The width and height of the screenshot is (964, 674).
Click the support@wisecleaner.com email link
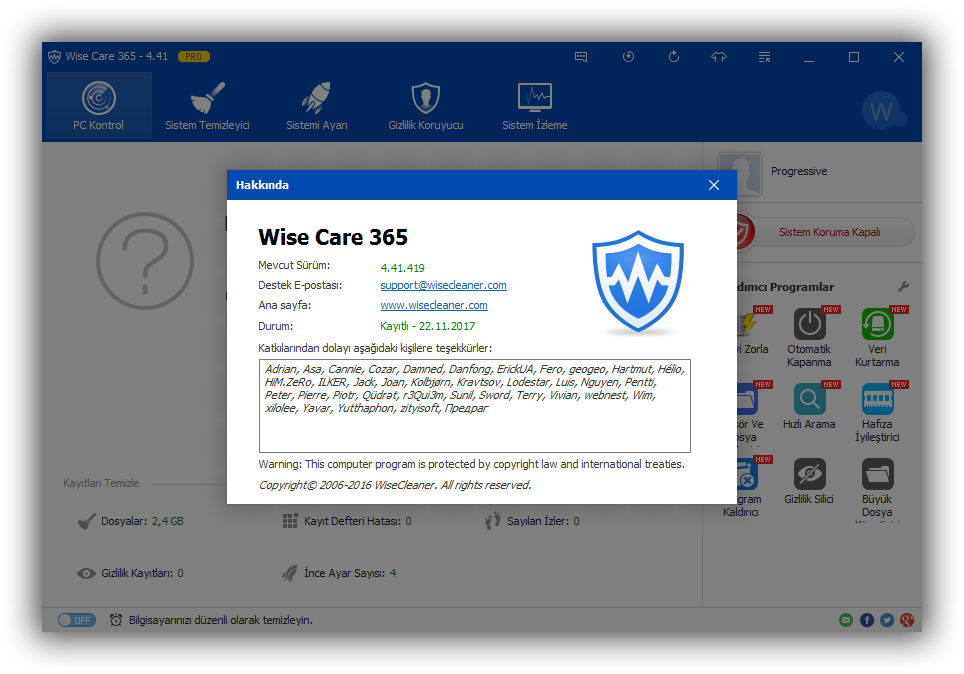[443, 285]
